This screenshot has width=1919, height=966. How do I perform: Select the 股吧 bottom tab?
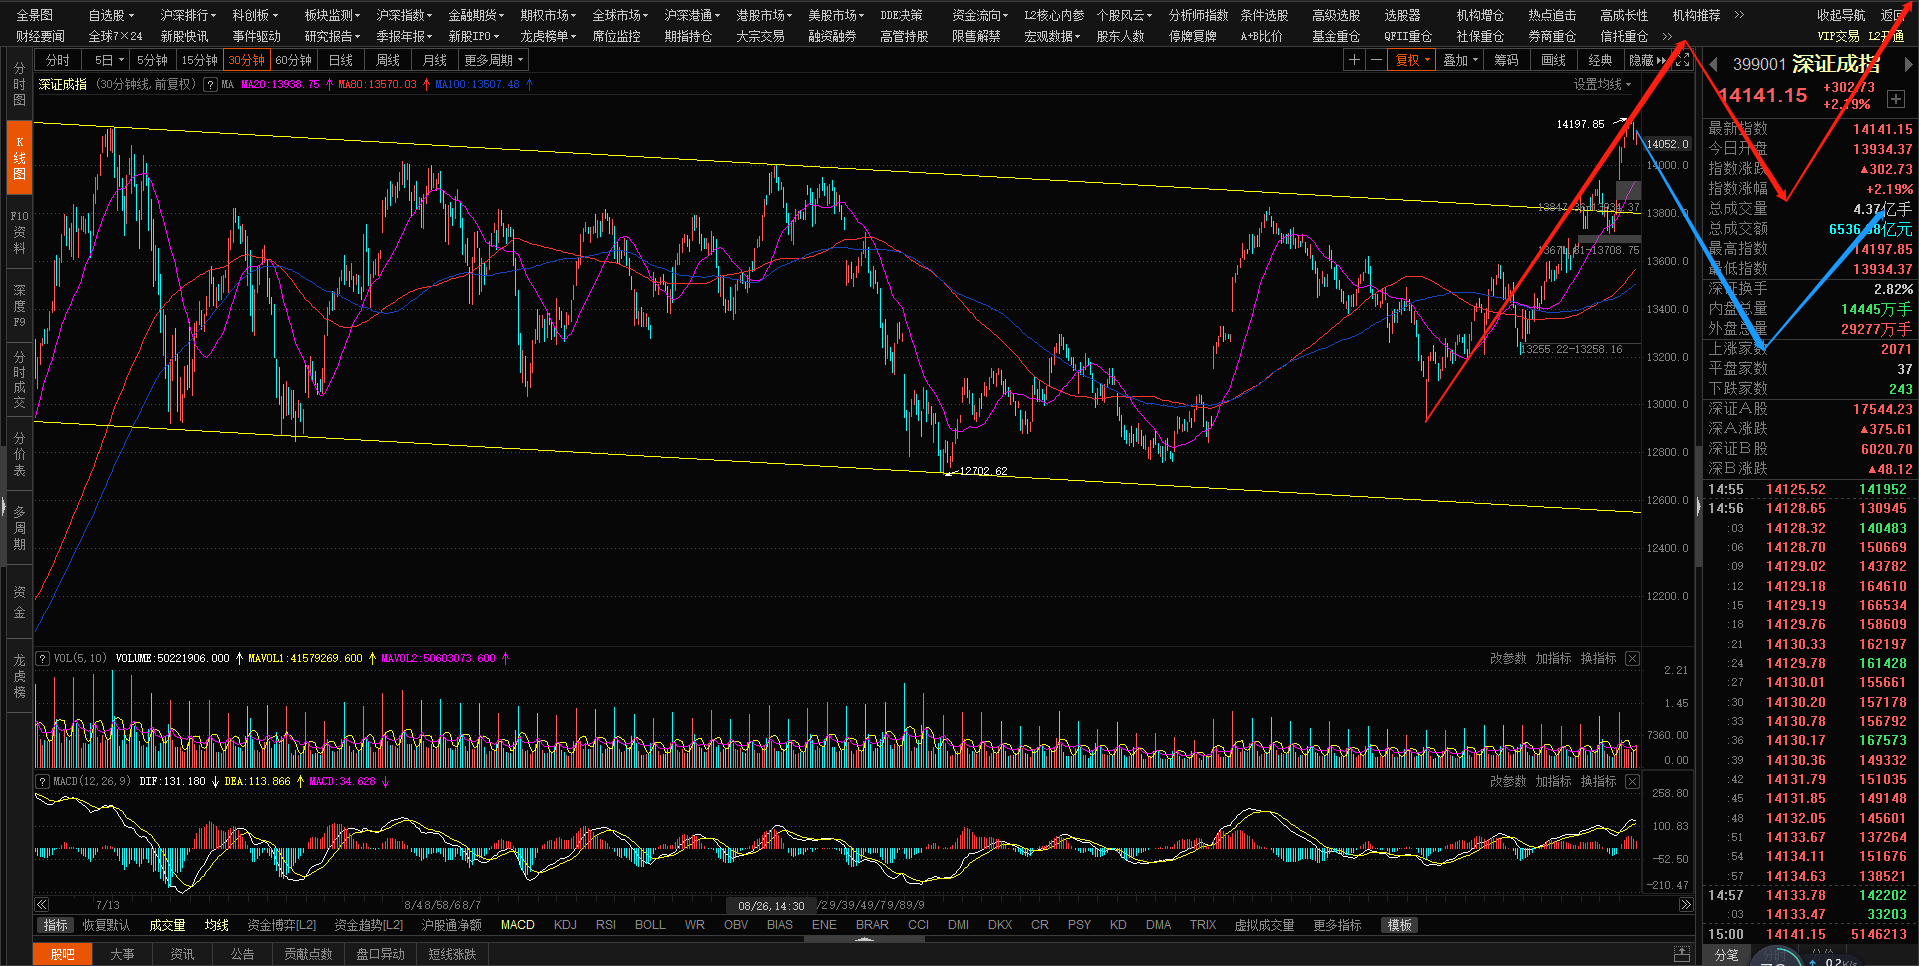(63, 954)
